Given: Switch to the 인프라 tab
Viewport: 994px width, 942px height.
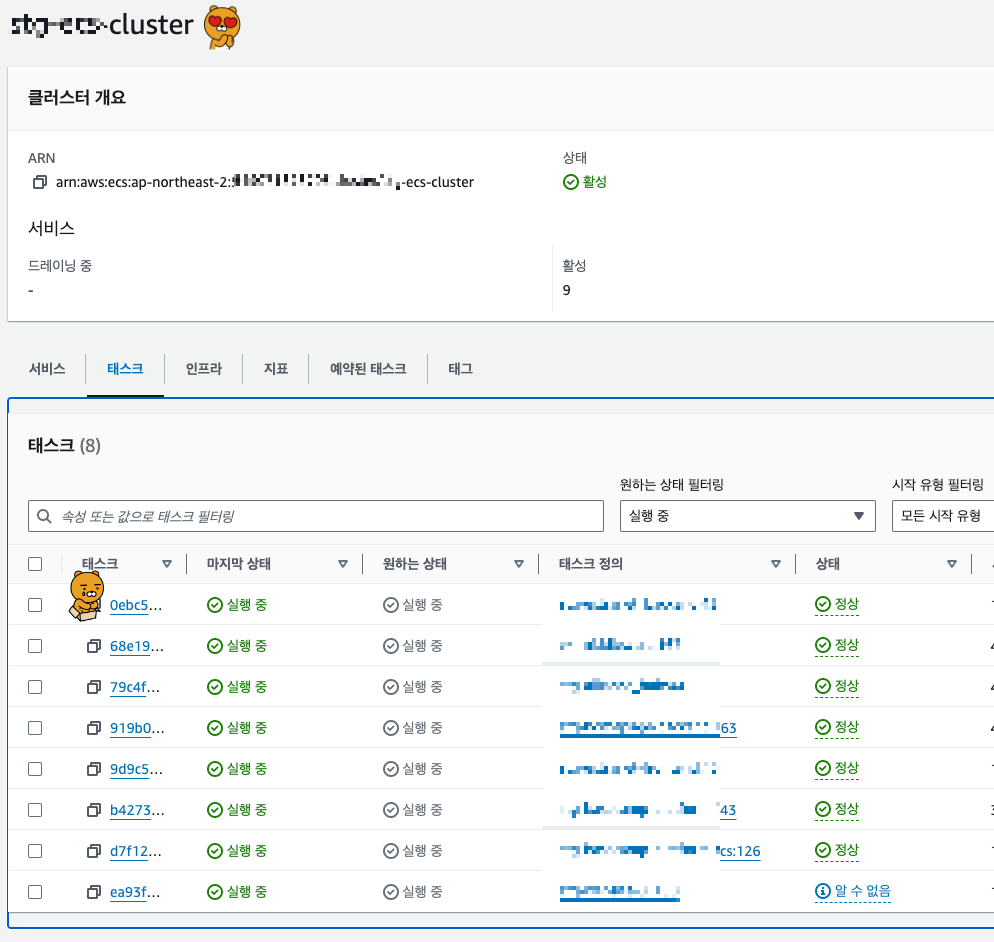Looking at the screenshot, I should tap(203, 369).
